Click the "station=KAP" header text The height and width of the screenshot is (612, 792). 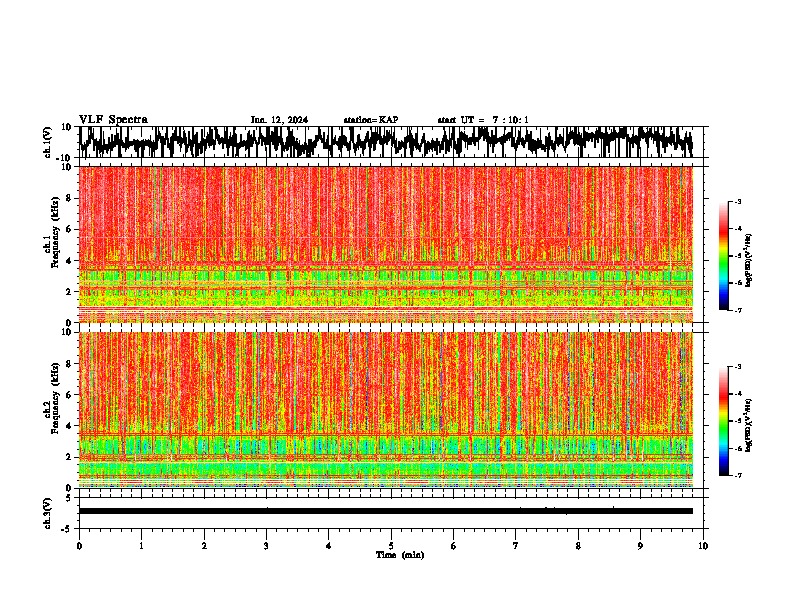(371, 120)
